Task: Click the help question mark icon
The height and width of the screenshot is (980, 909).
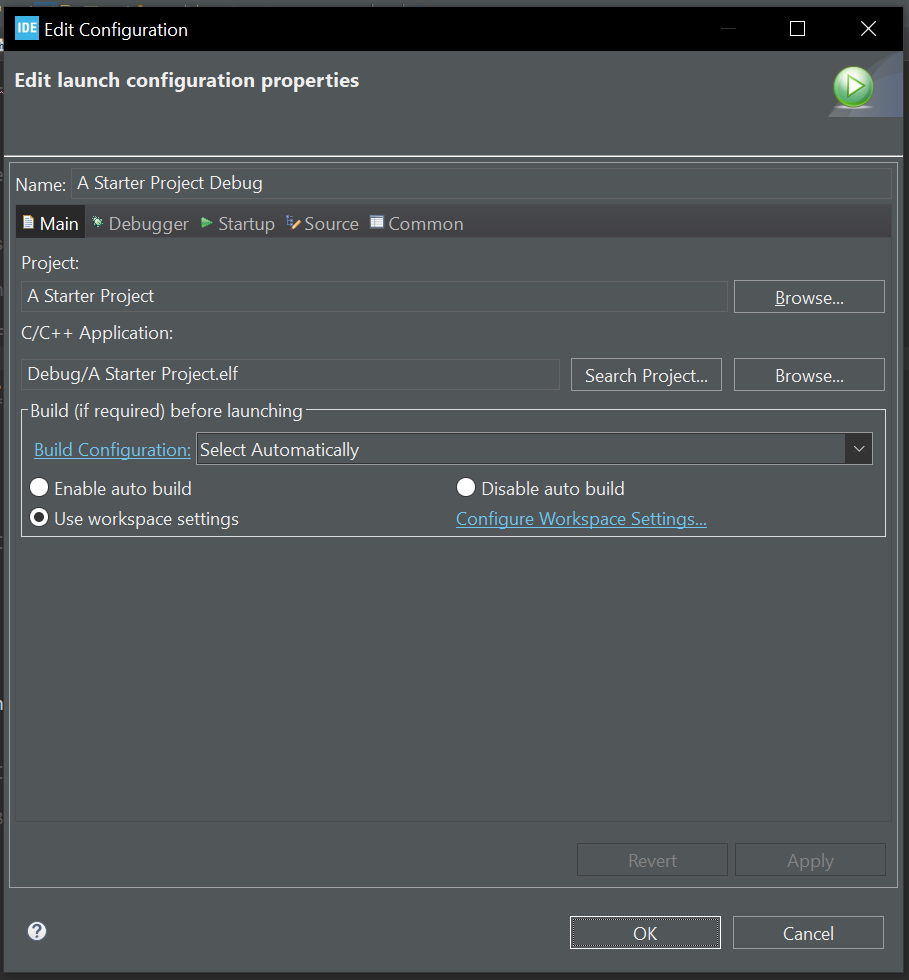Action: pos(37,931)
